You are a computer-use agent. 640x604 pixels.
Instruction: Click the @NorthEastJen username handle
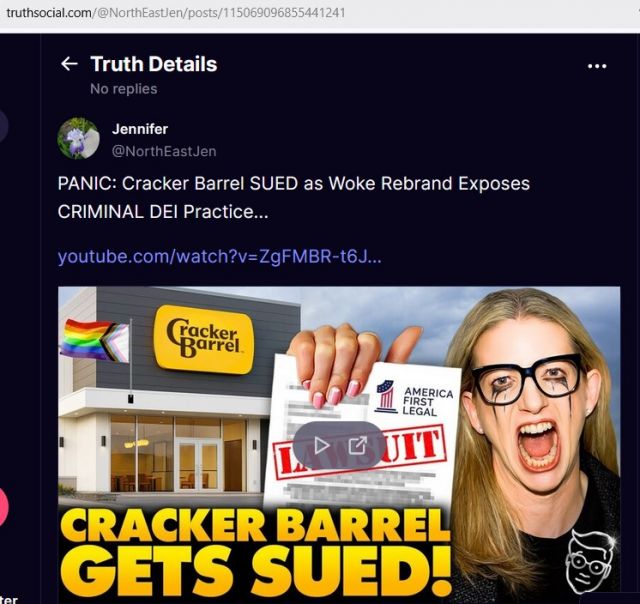(x=164, y=151)
